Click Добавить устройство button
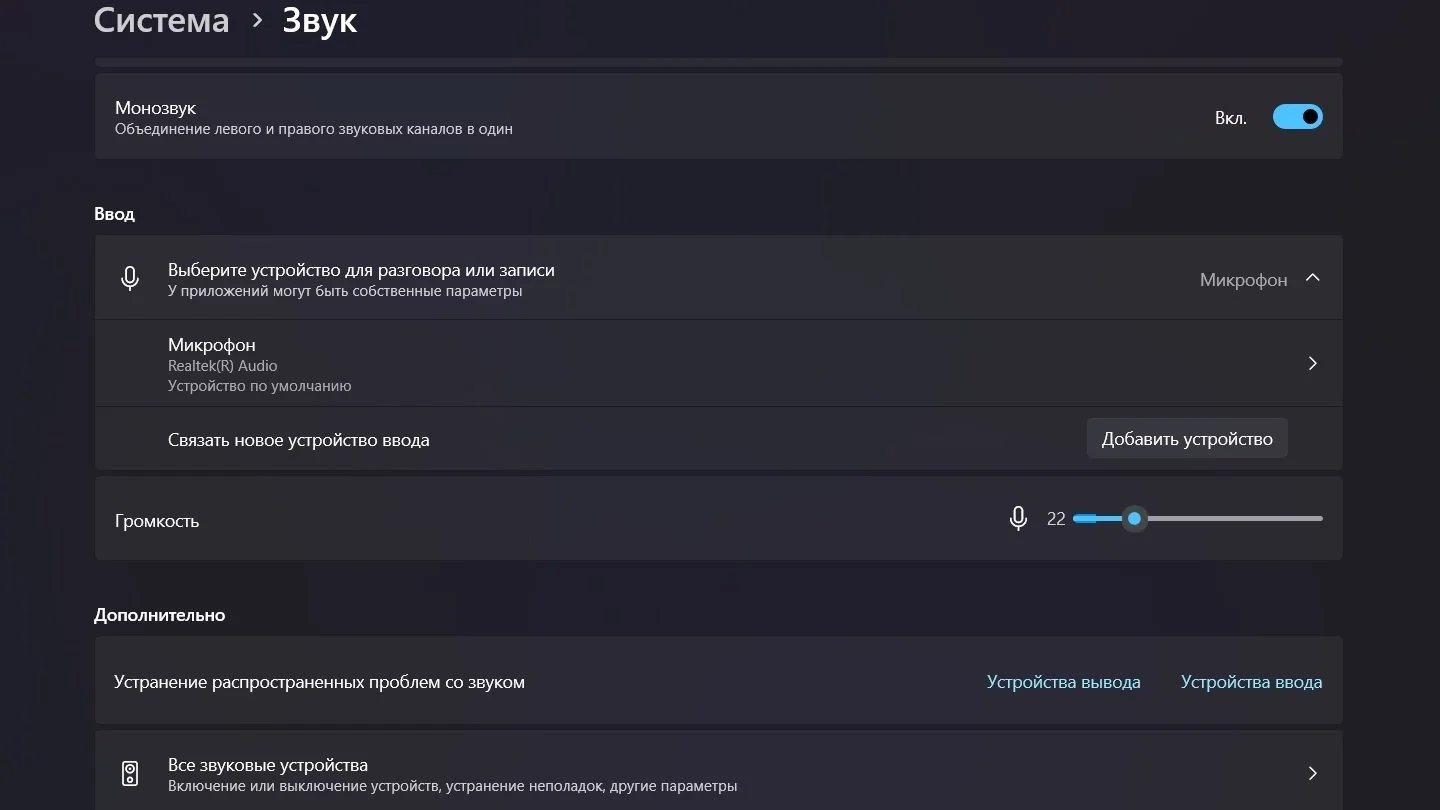 coord(1187,439)
